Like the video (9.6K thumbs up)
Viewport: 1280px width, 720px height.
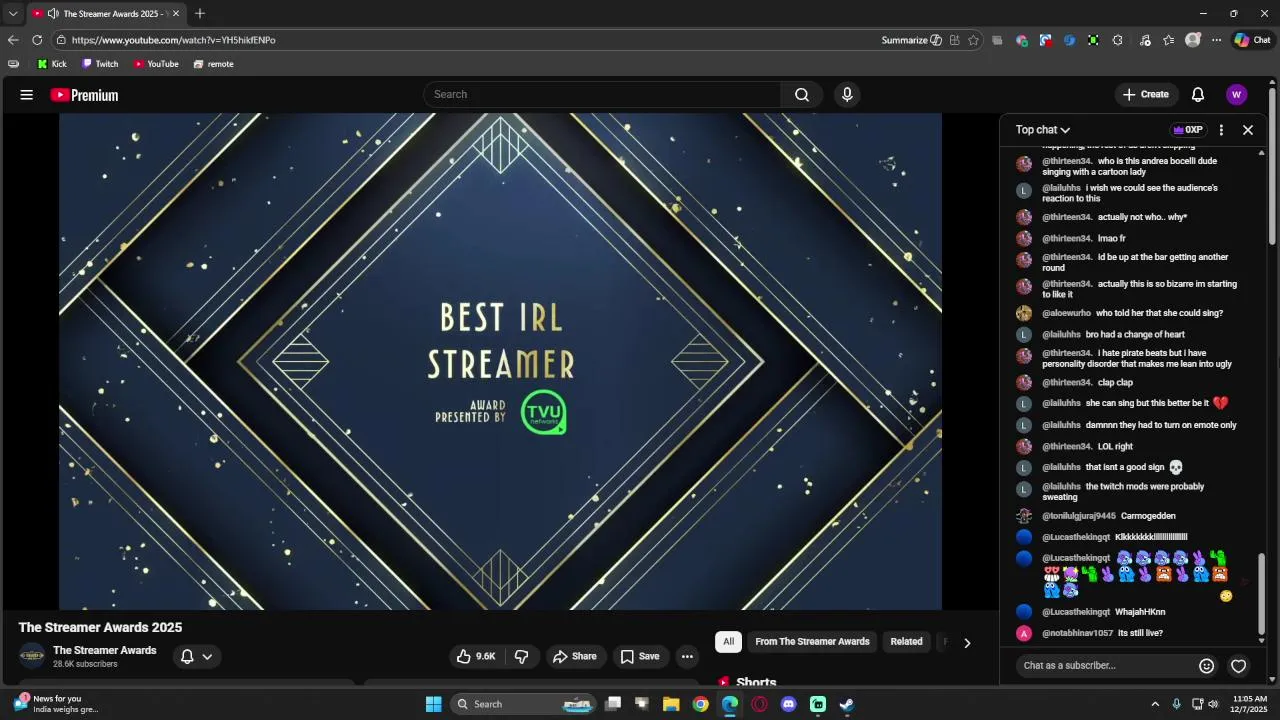pos(477,656)
